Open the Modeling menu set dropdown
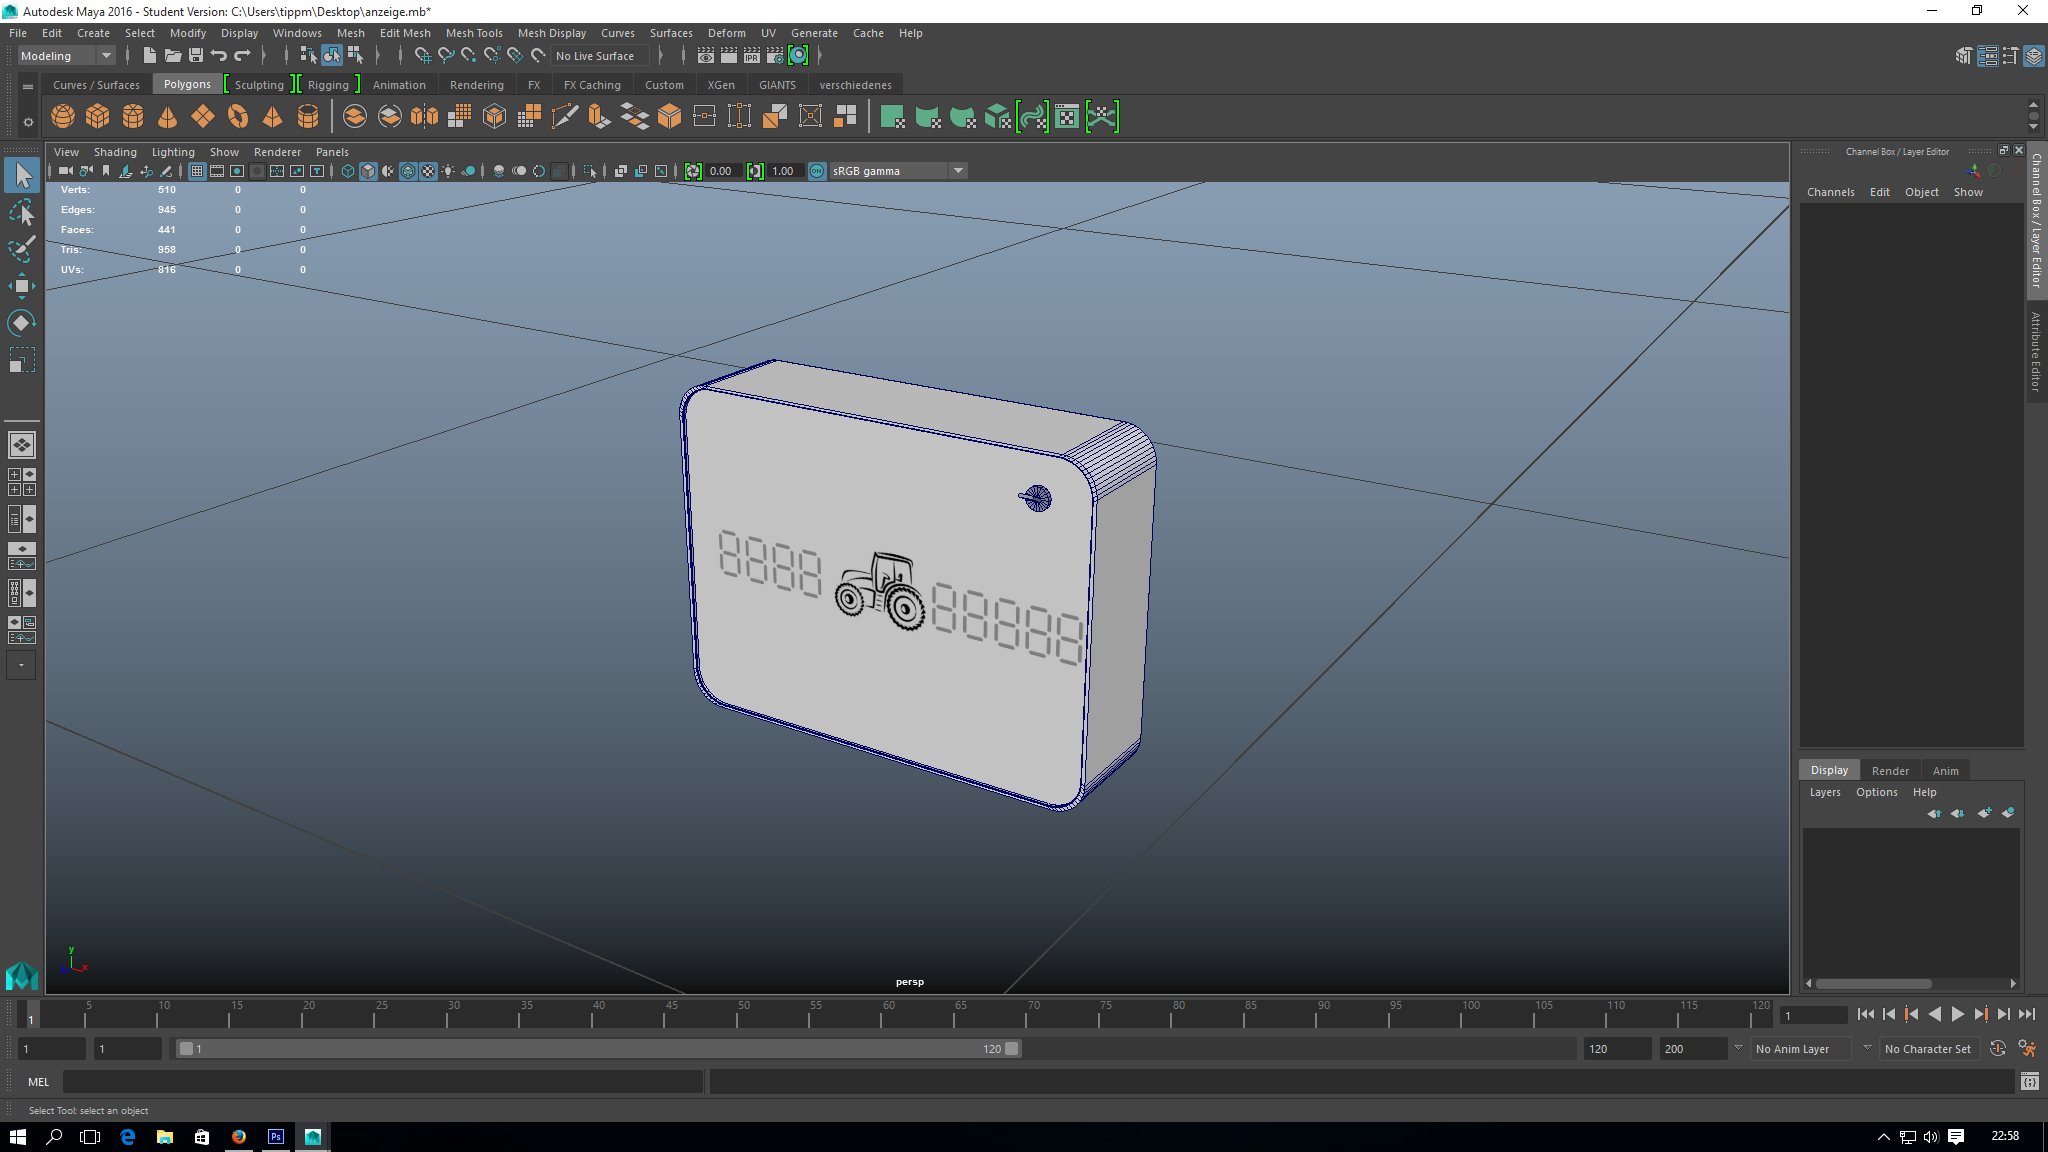The width and height of the screenshot is (2048, 1152). pyautogui.click(x=66, y=56)
